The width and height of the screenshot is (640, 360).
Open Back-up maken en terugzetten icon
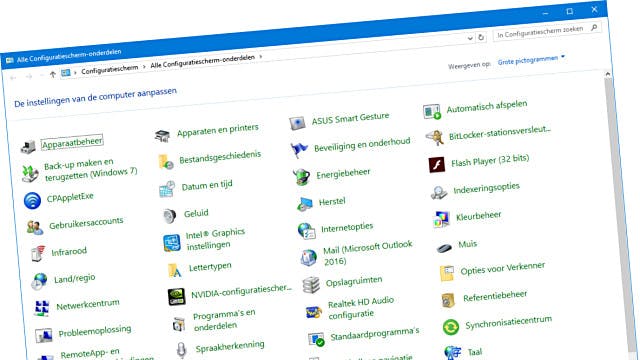[x=31, y=173]
